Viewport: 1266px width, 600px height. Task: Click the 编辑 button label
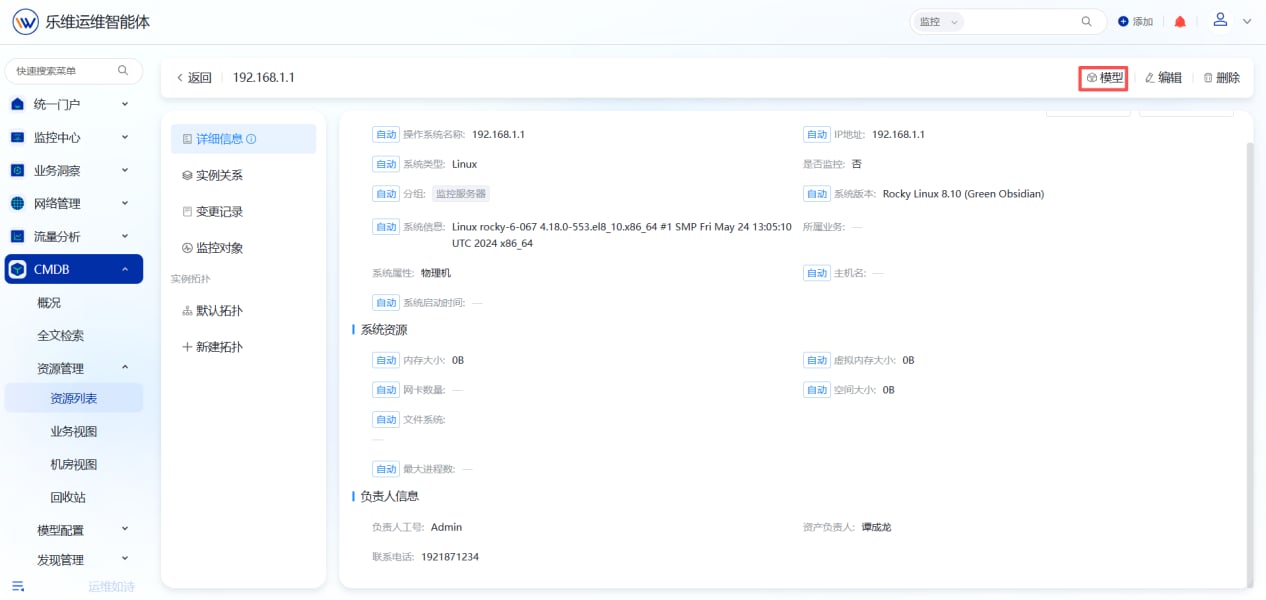point(1170,78)
